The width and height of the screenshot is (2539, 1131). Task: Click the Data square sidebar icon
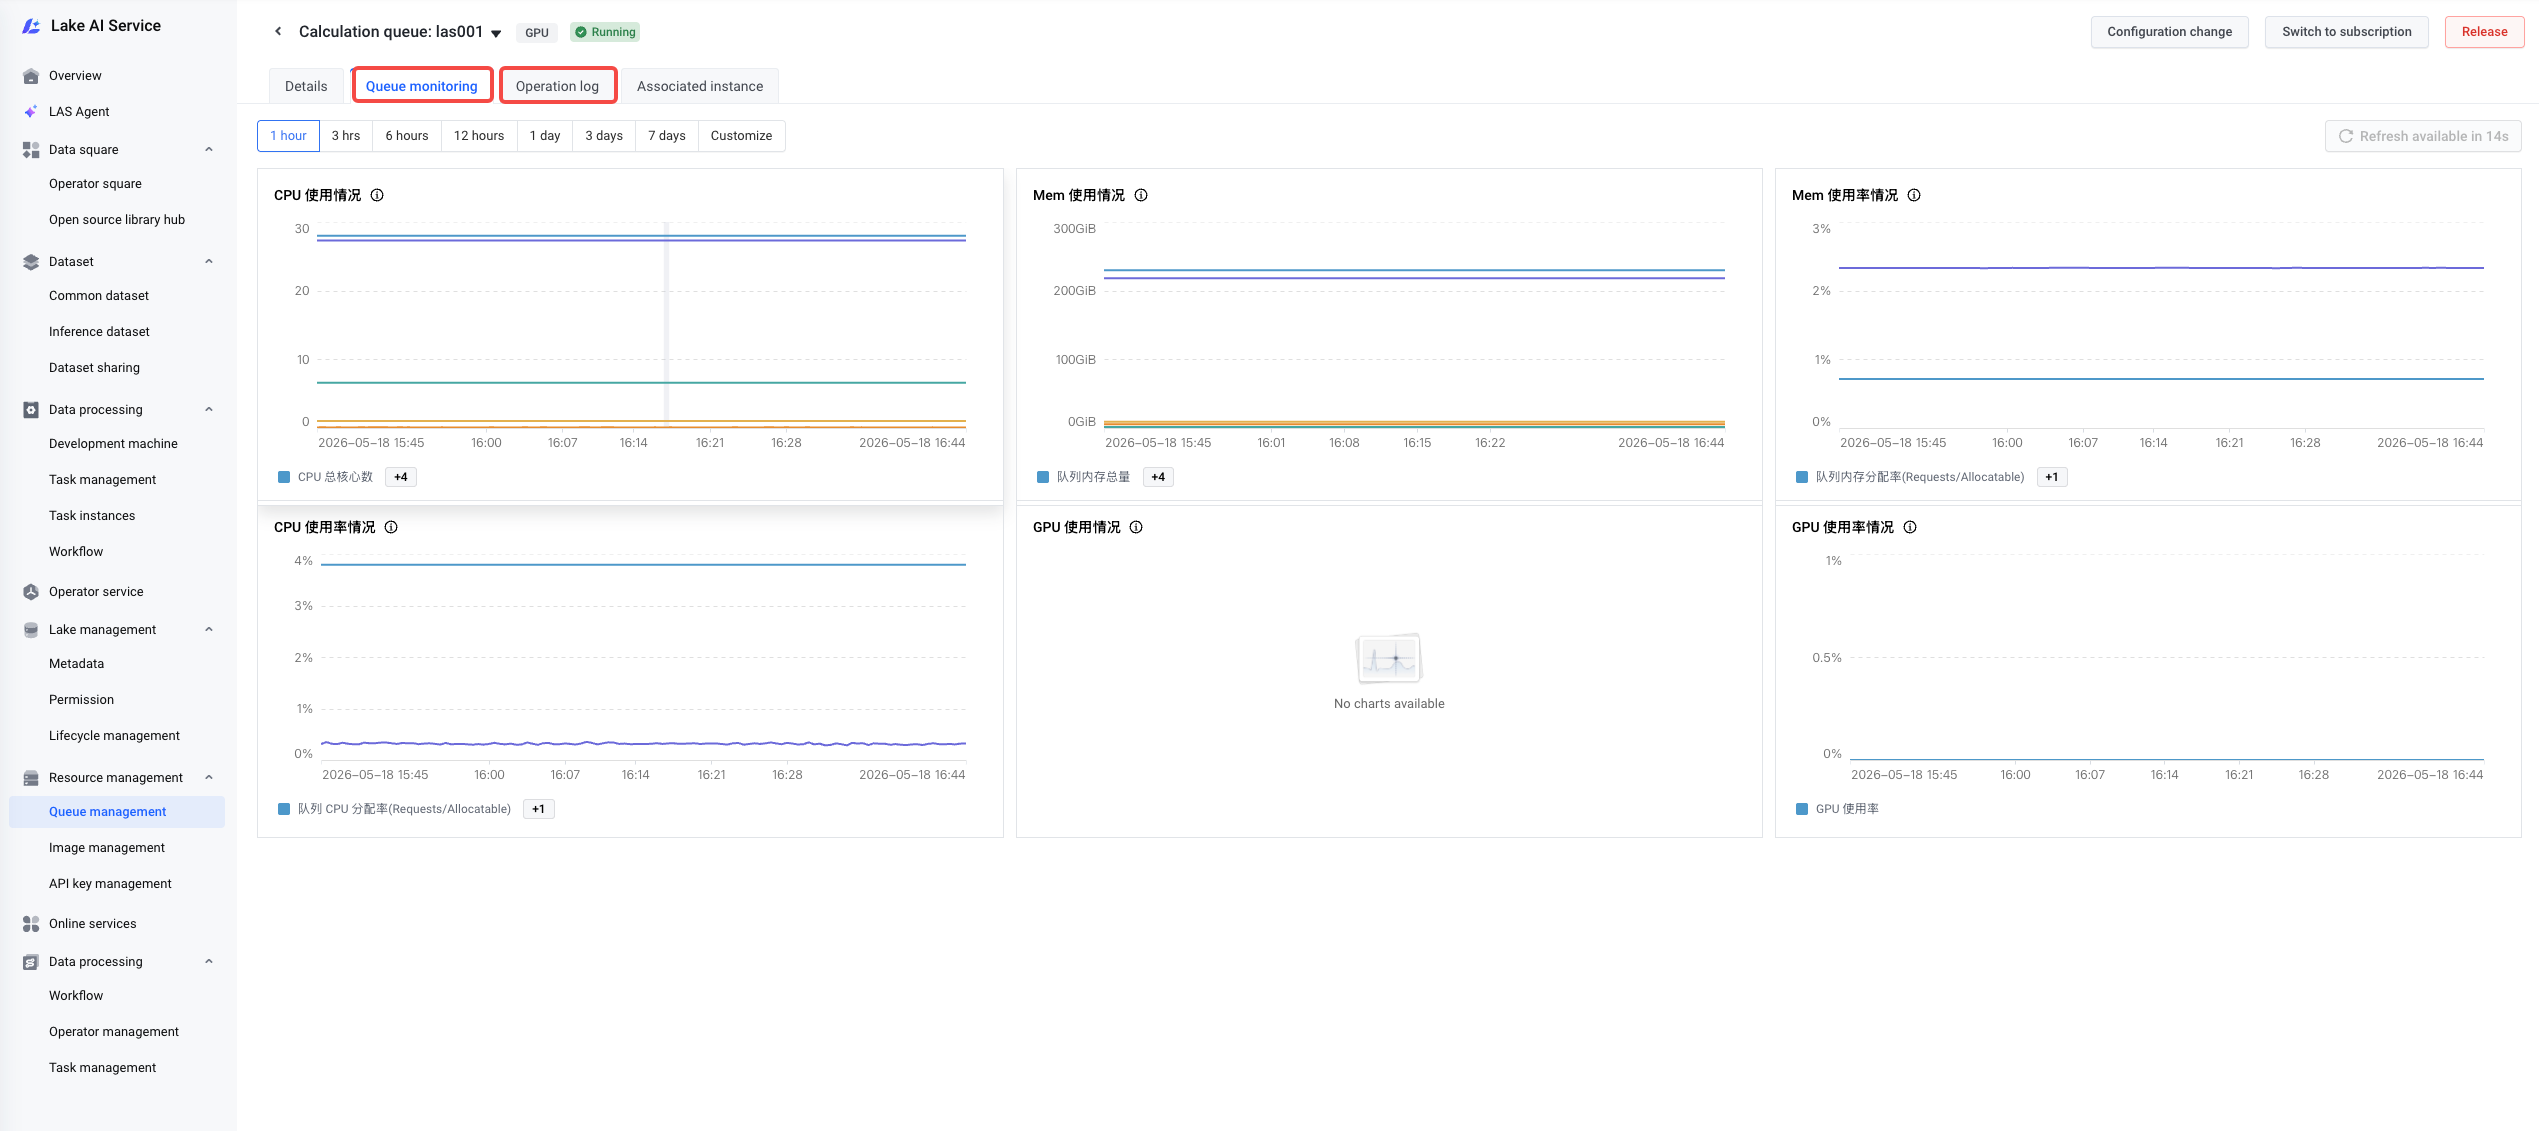pos(31,150)
